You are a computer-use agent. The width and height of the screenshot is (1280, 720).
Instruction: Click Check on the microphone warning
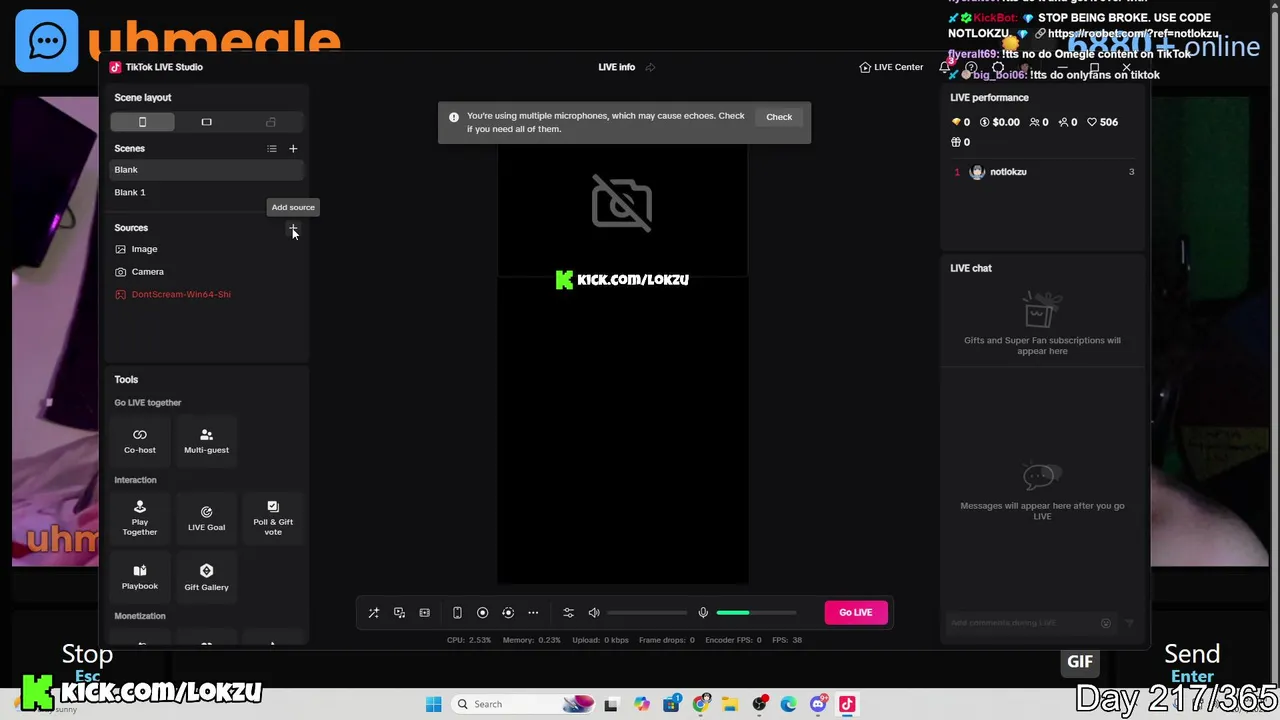[779, 117]
